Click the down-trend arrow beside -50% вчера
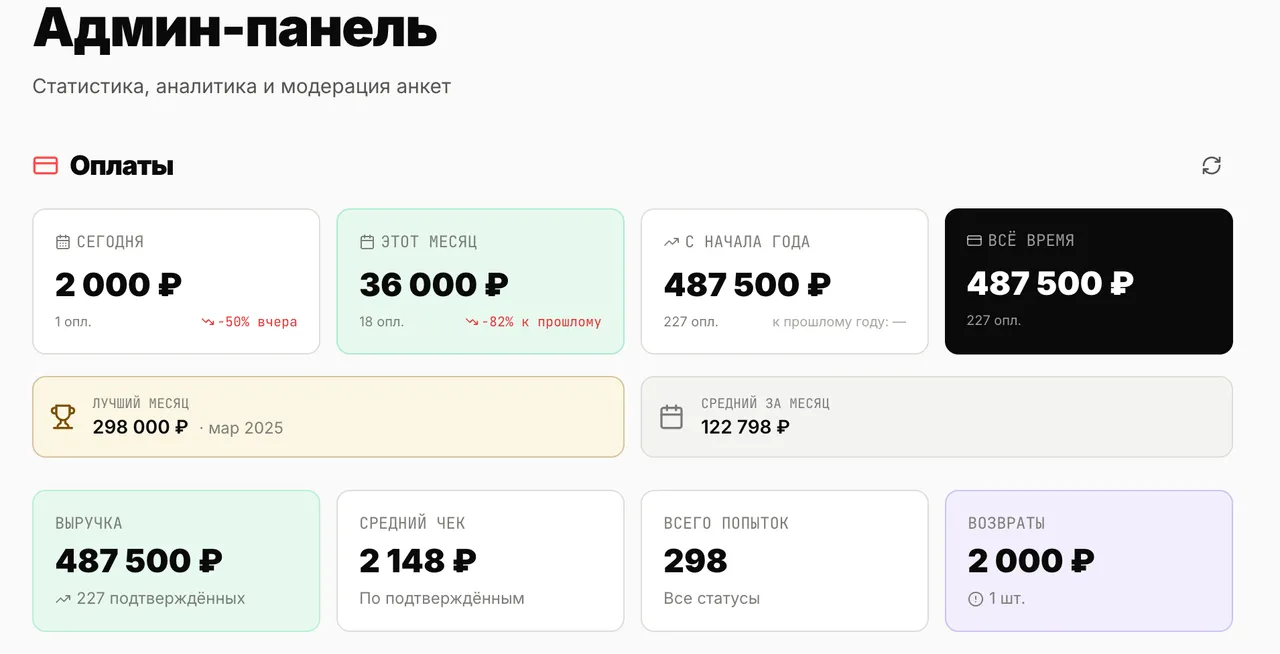The width and height of the screenshot is (1280, 654). click(x=208, y=322)
